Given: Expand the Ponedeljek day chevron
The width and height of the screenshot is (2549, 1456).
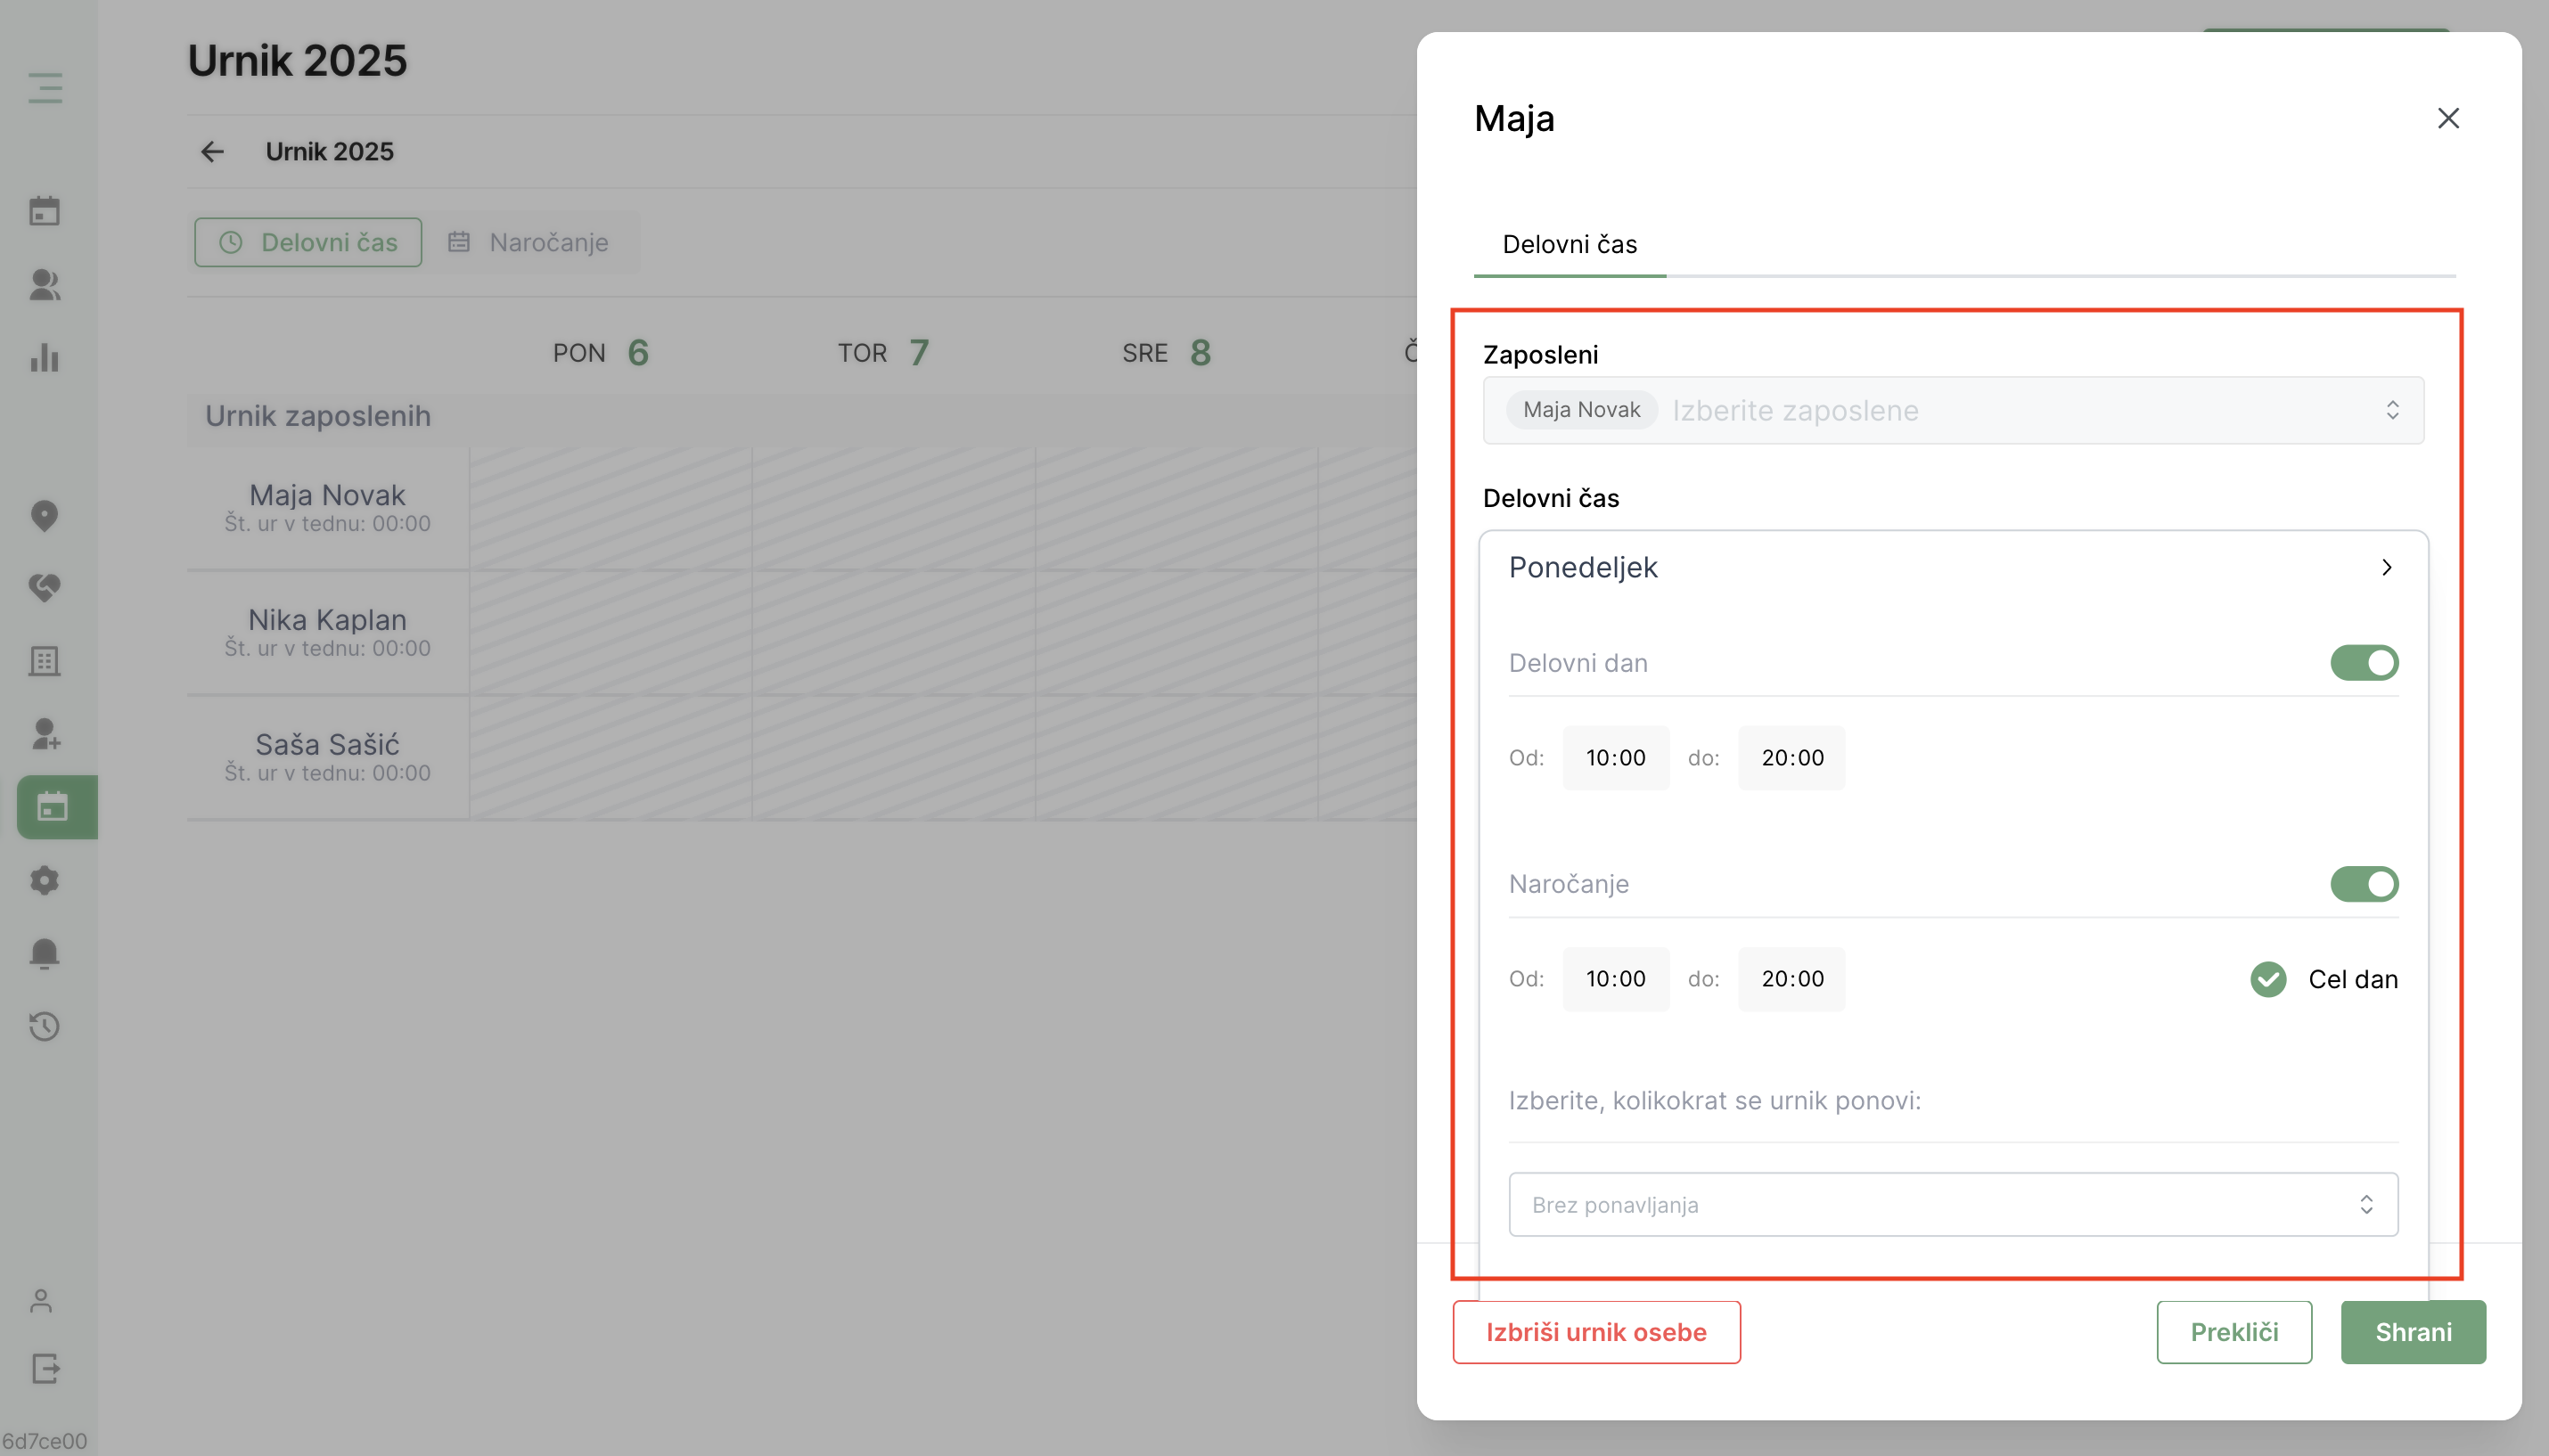Looking at the screenshot, I should [x=2387, y=567].
